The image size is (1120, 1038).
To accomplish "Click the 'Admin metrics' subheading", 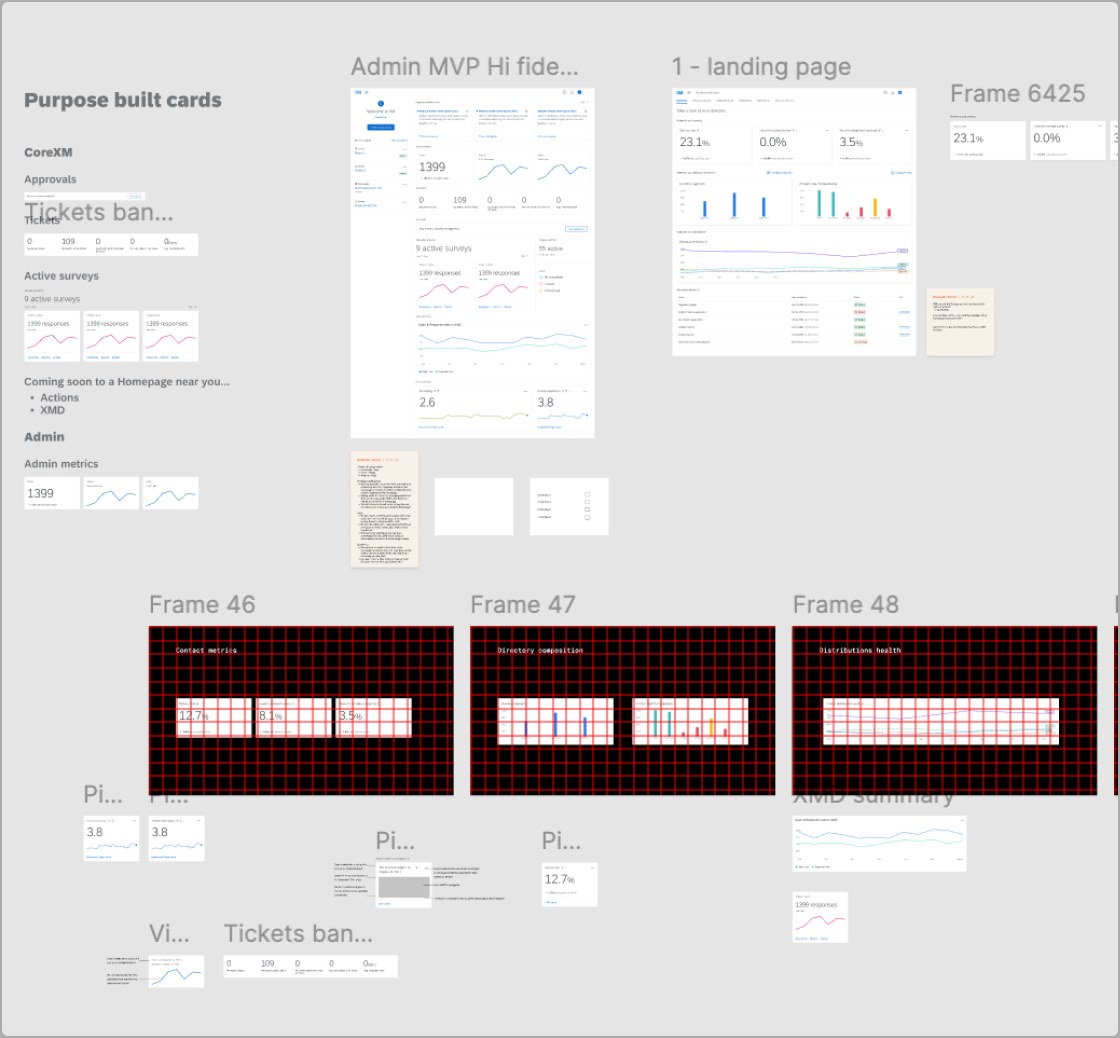I will pyautogui.click(x=61, y=464).
